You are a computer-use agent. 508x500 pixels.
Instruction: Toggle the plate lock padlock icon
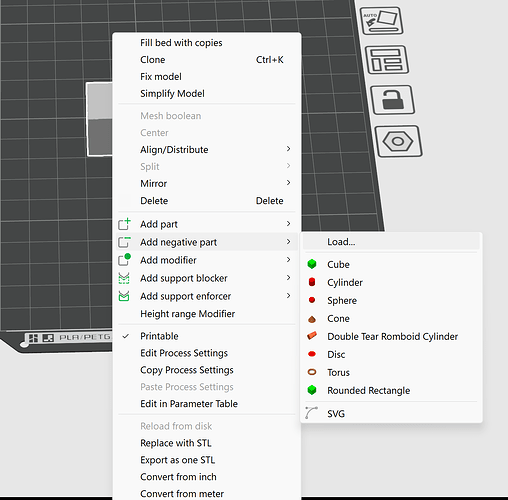coord(393,100)
